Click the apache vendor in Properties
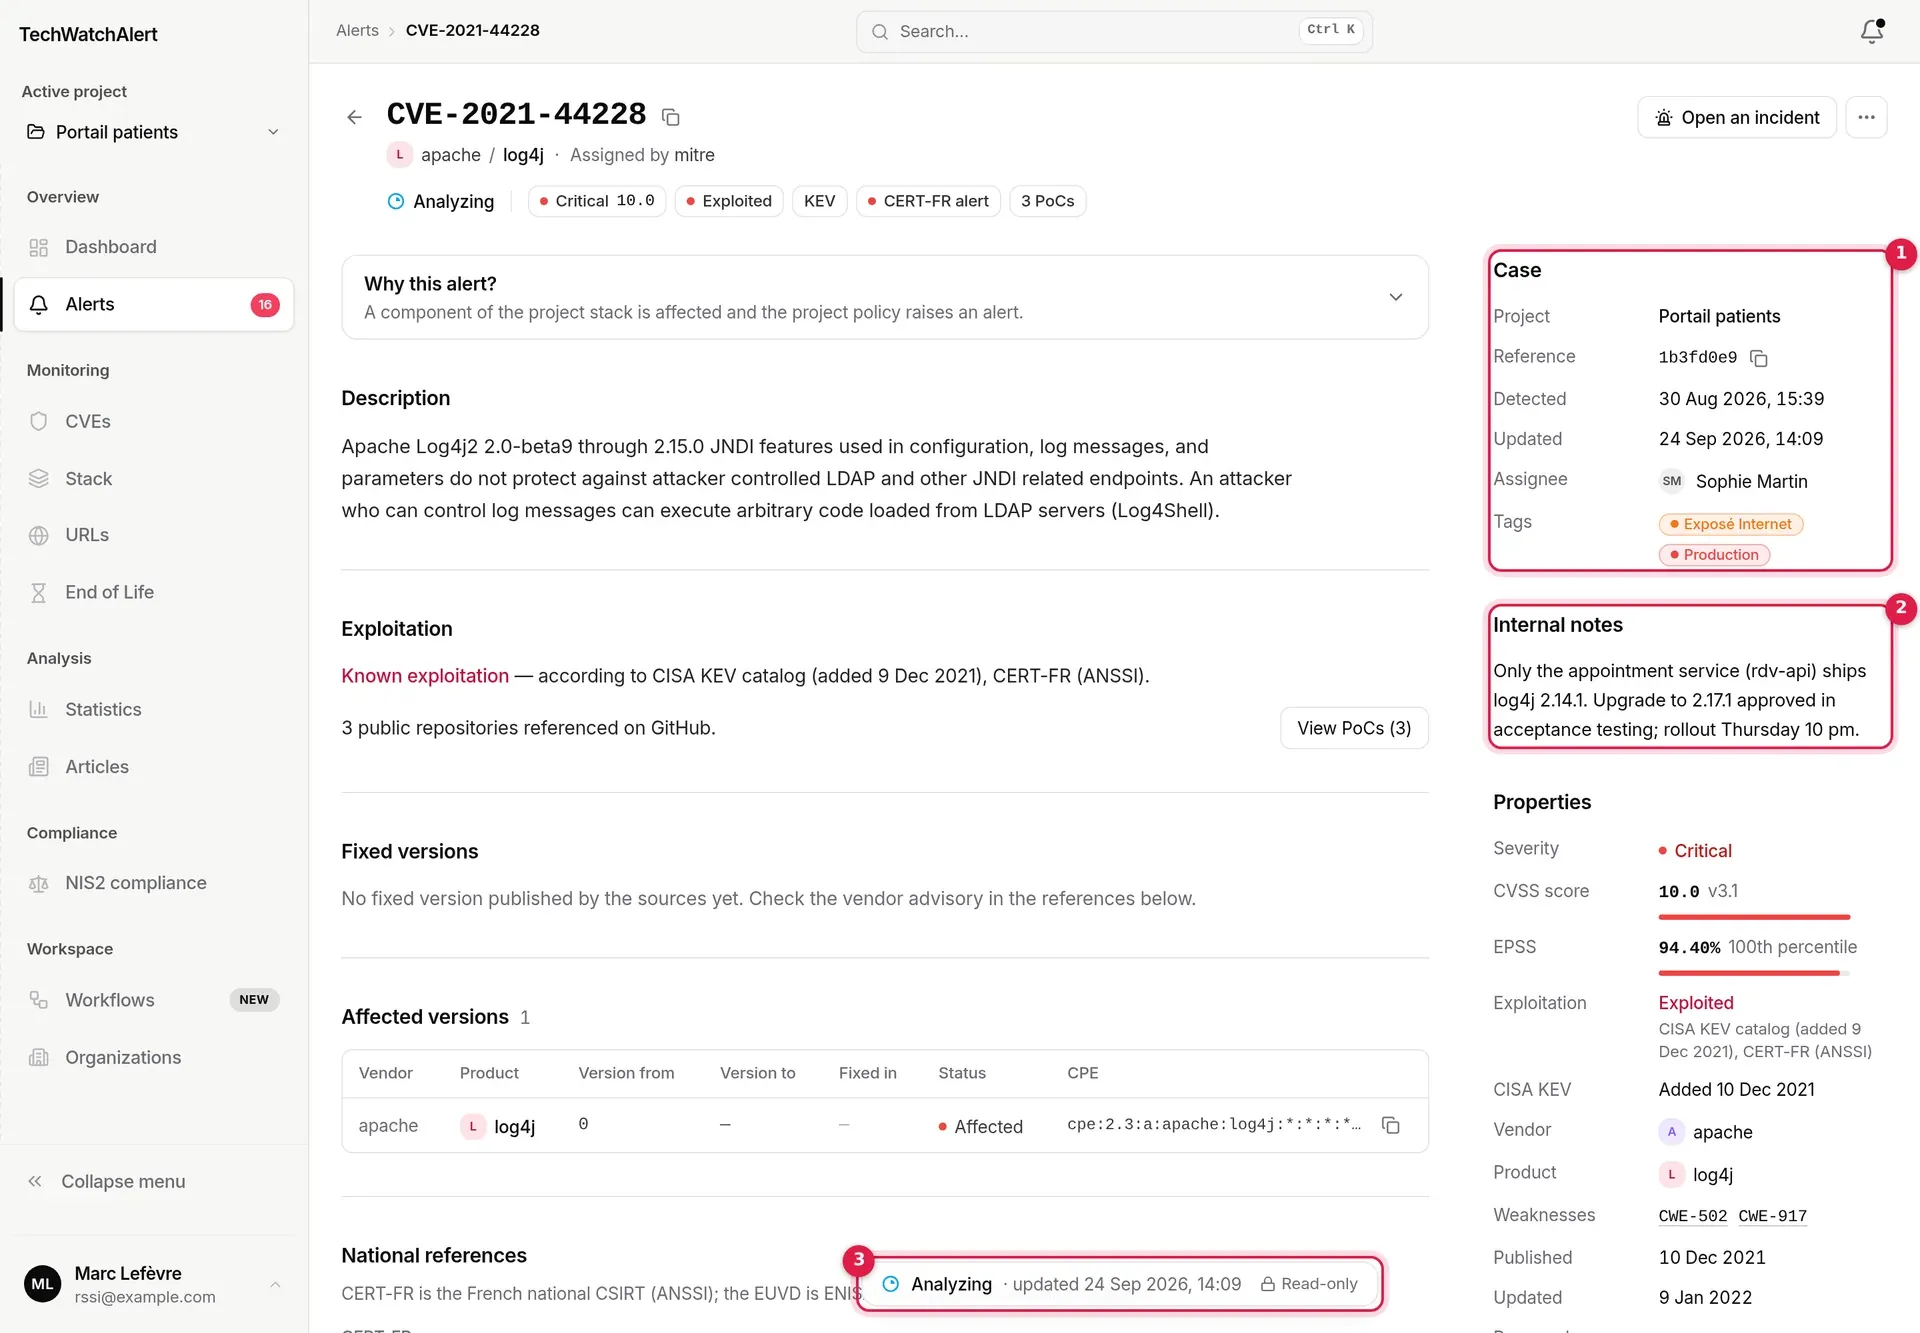Image resolution: width=1920 pixels, height=1333 pixels. pos(1706,1132)
